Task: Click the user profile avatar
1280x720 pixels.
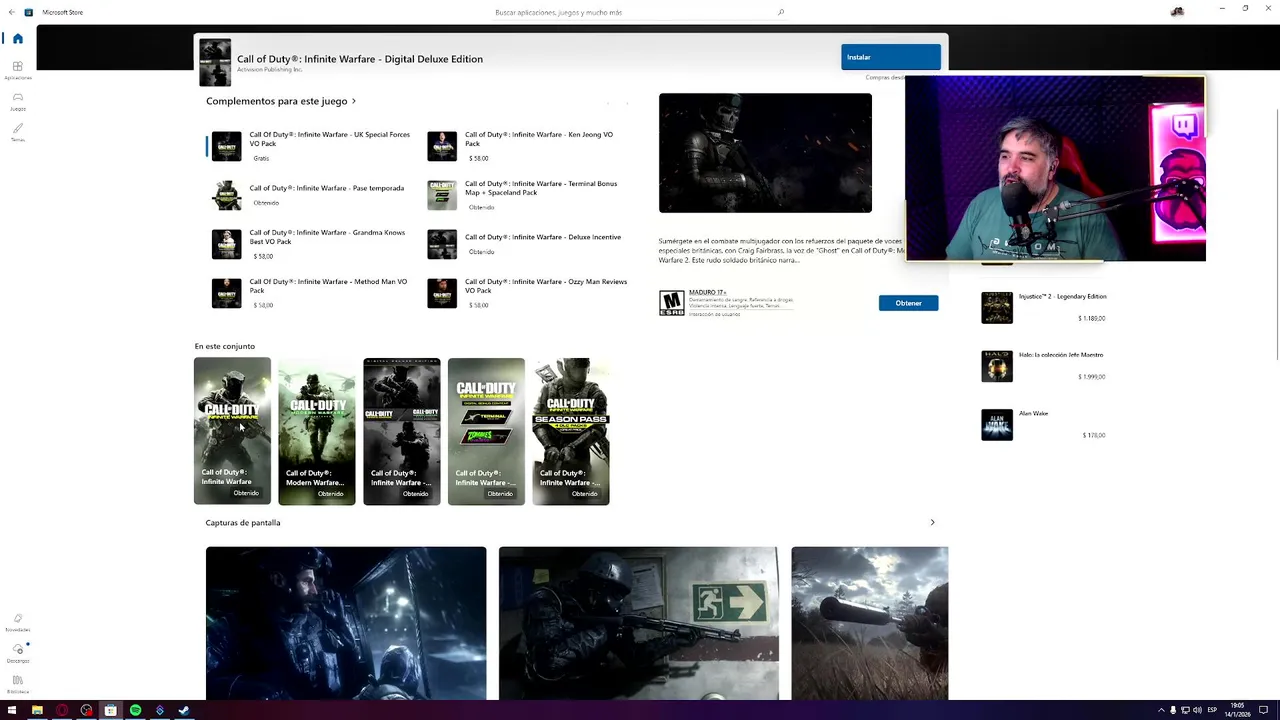Action: pos(1177,12)
